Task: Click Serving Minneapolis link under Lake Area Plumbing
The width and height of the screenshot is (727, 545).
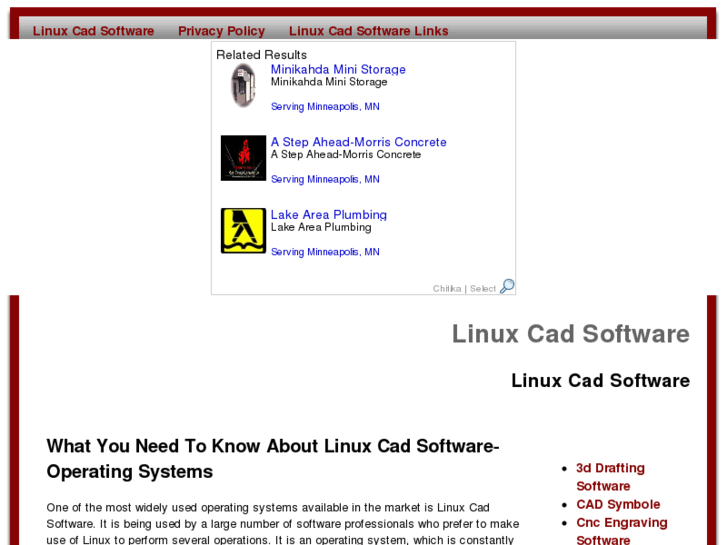Action: [325, 252]
